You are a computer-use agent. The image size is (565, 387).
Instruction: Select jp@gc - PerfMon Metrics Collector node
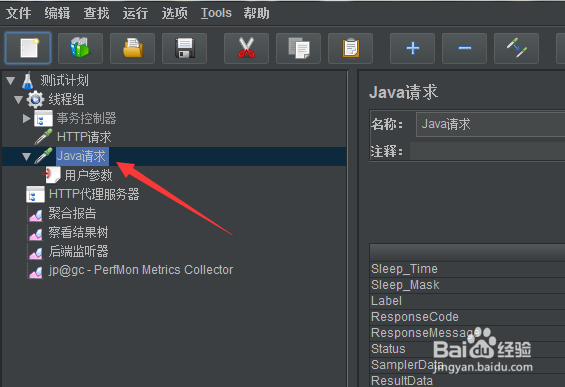click(x=141, y=270)
